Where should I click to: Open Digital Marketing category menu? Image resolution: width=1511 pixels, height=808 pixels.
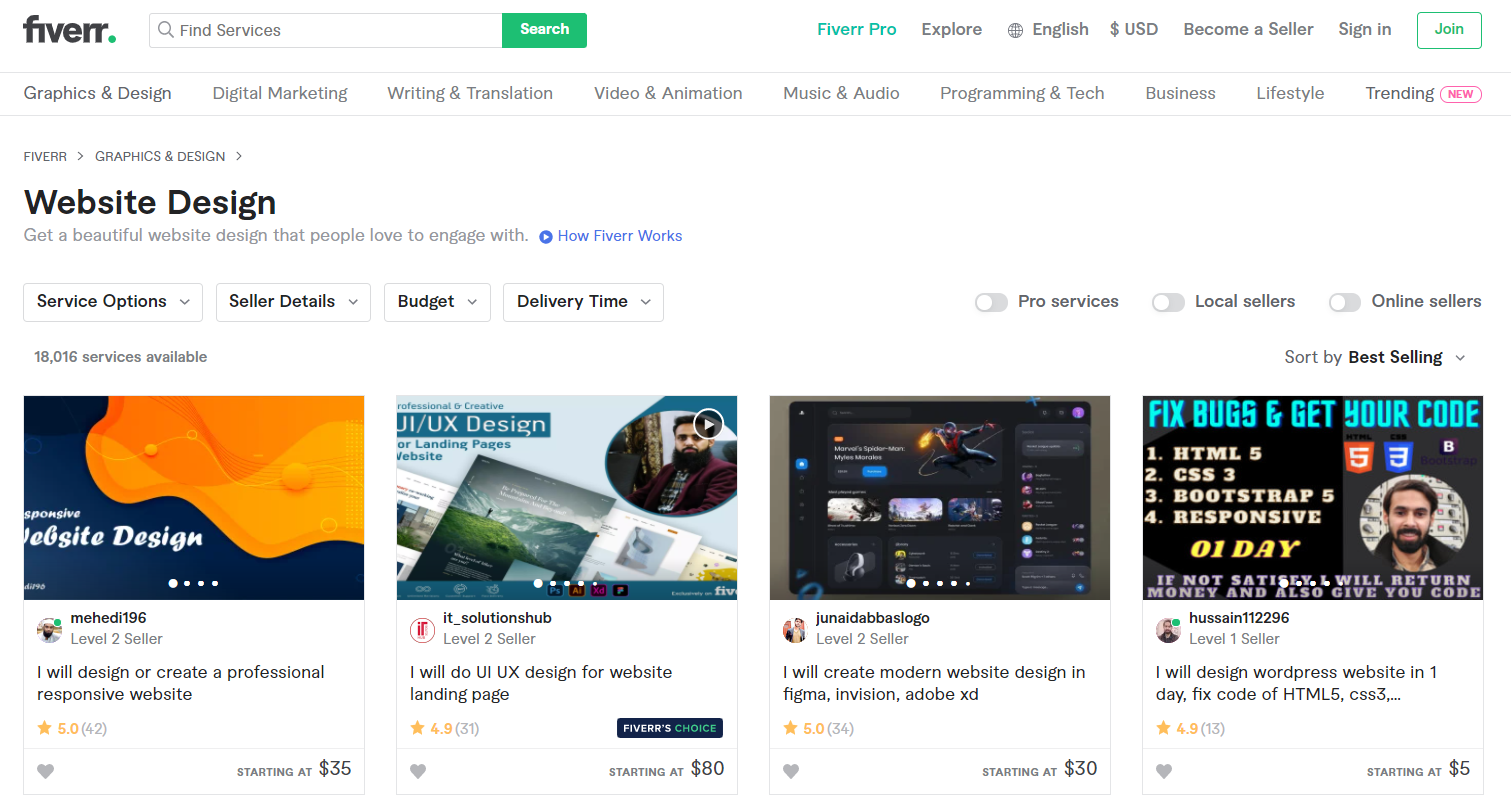[x=280, y=93]
